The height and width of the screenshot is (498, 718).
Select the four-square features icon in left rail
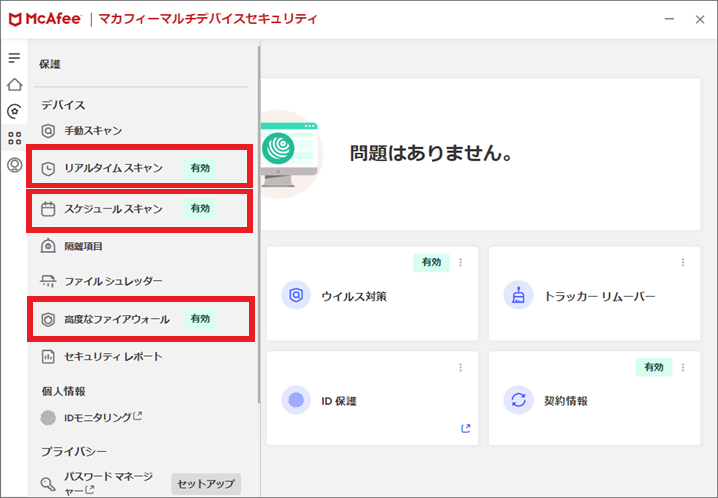pyautogui.click(x=15, y=138)
